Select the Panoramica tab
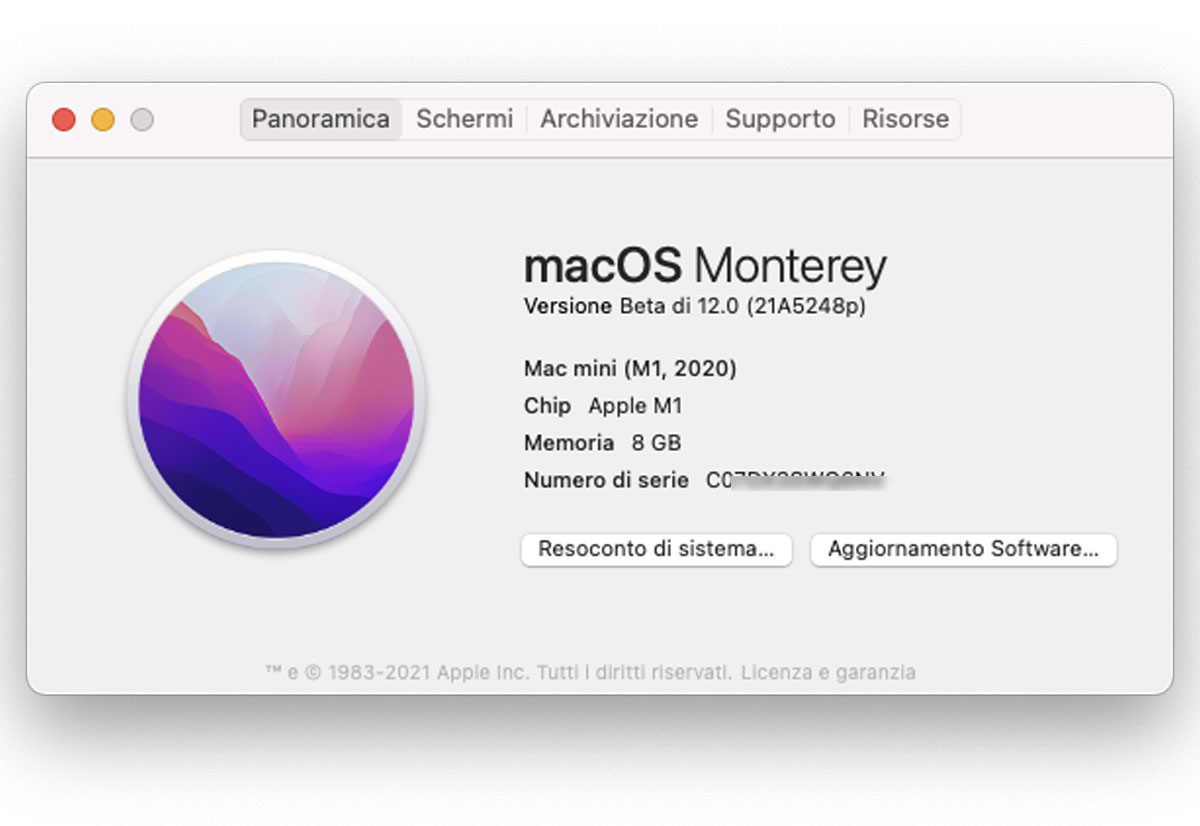The image size is (1200, 826). pyautogui.click(x=321, y=119)
